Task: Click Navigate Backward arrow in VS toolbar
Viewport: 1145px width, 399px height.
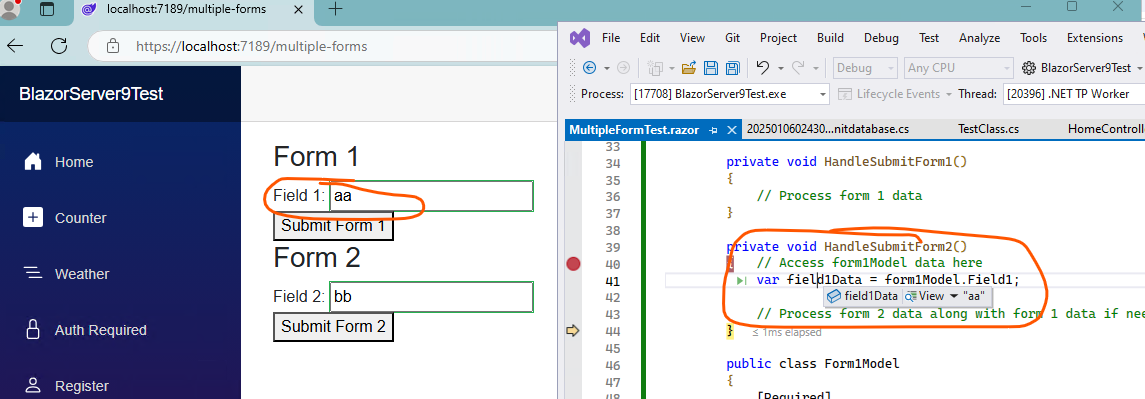Action: (x=590, y=68)
